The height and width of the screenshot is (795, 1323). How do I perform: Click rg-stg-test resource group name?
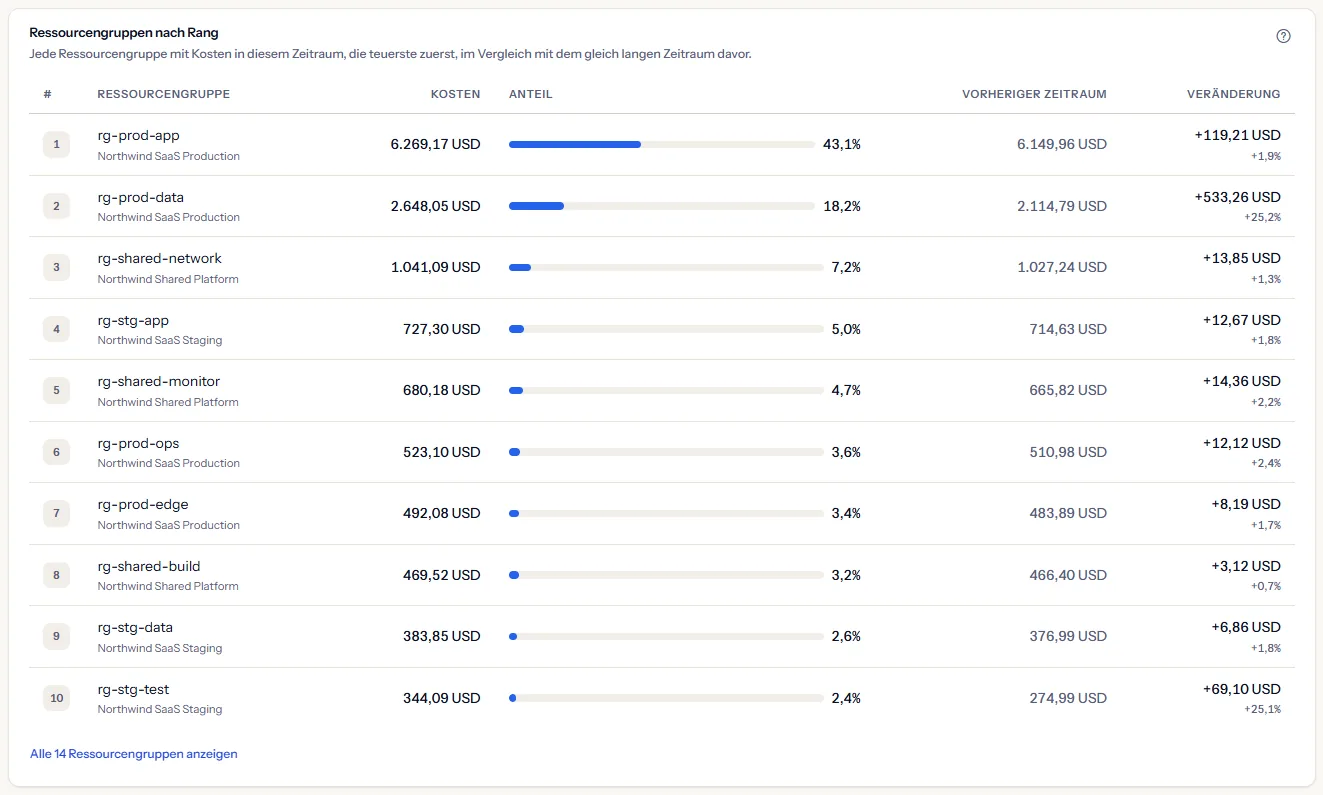point(134,689)
